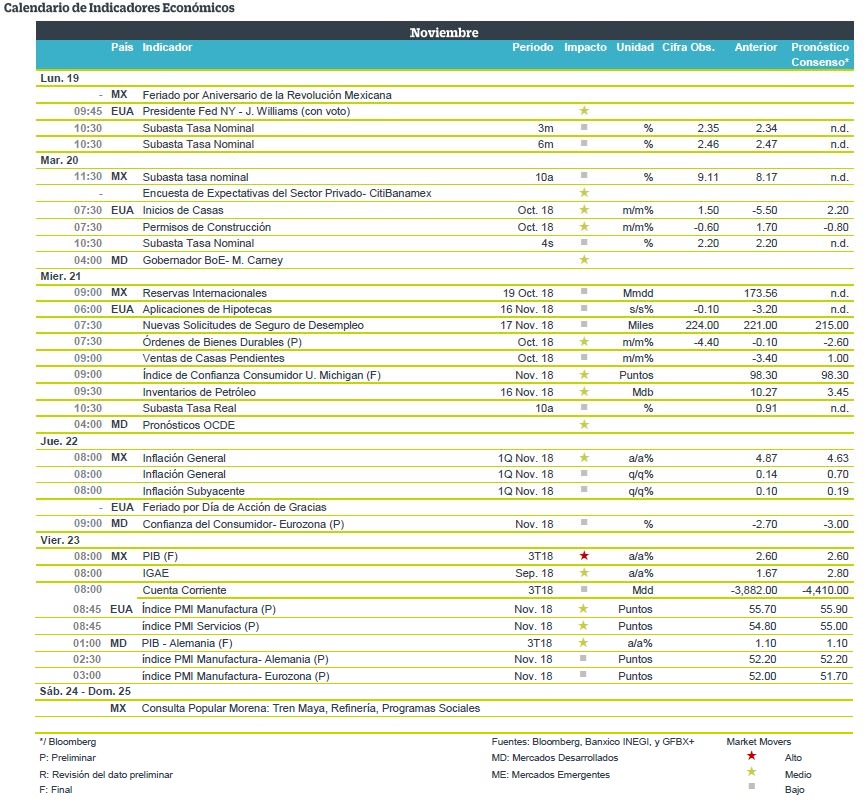Click the -3,882.00 Cuenta Corriente value
Screen dimensions: 866x803
pos(754,590)
